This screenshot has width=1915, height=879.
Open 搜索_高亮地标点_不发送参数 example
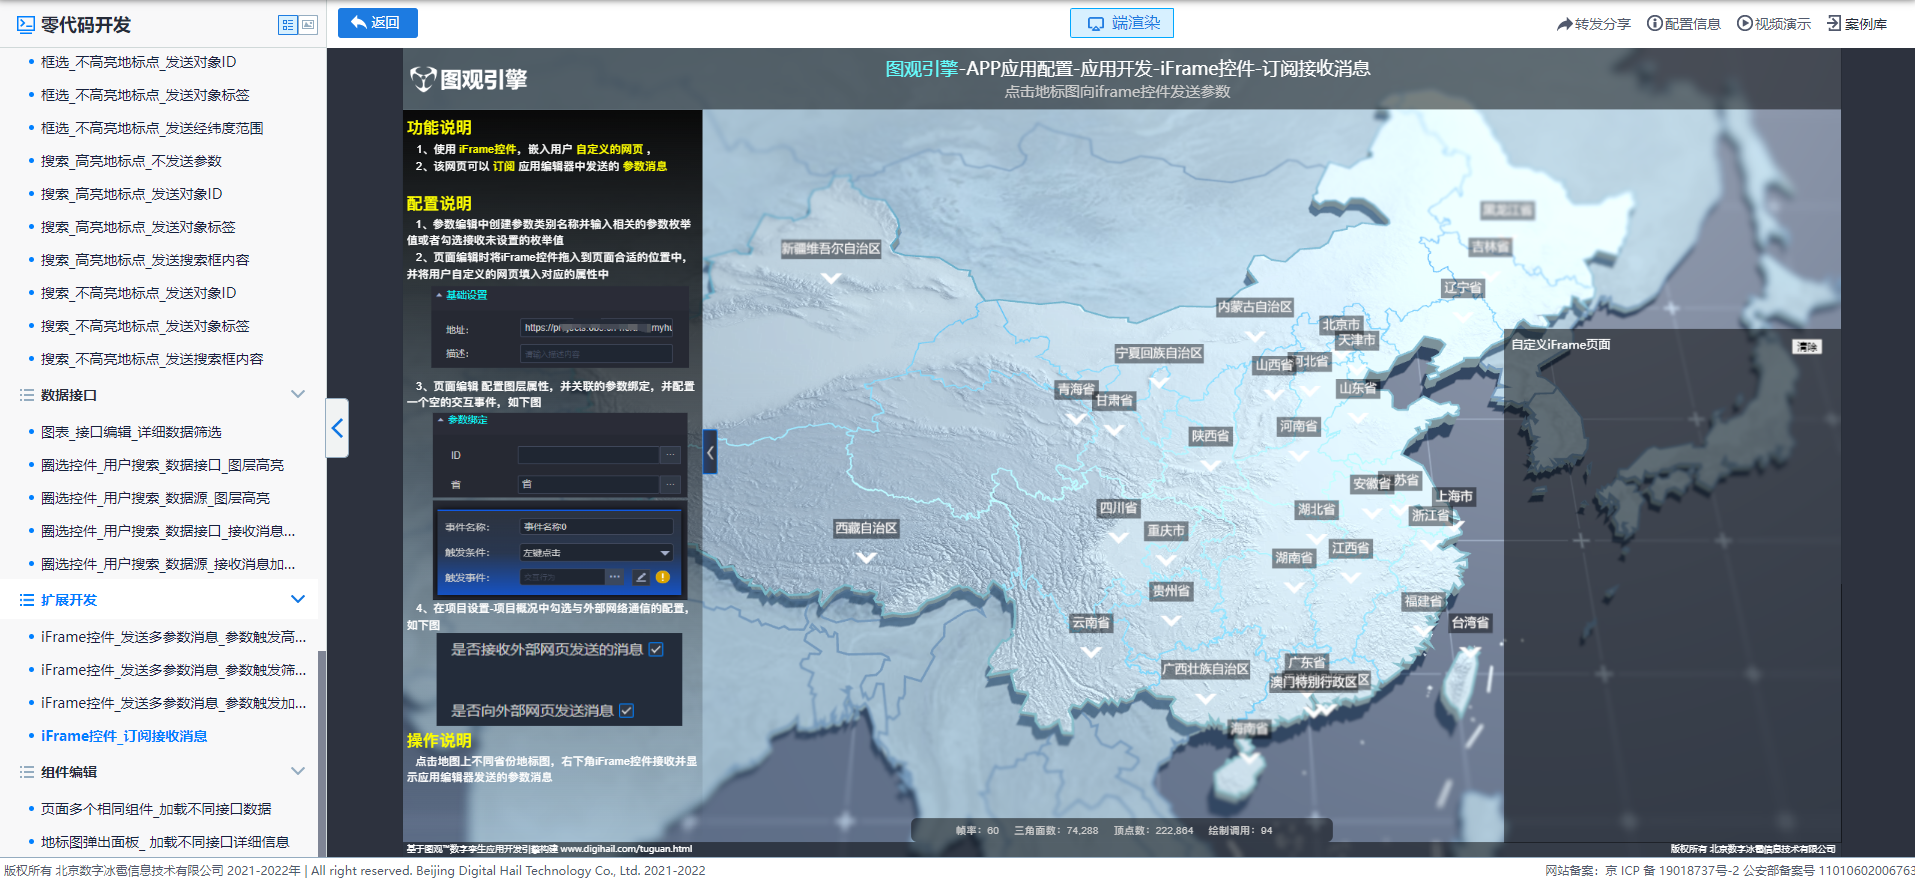[x=131, y=161]
